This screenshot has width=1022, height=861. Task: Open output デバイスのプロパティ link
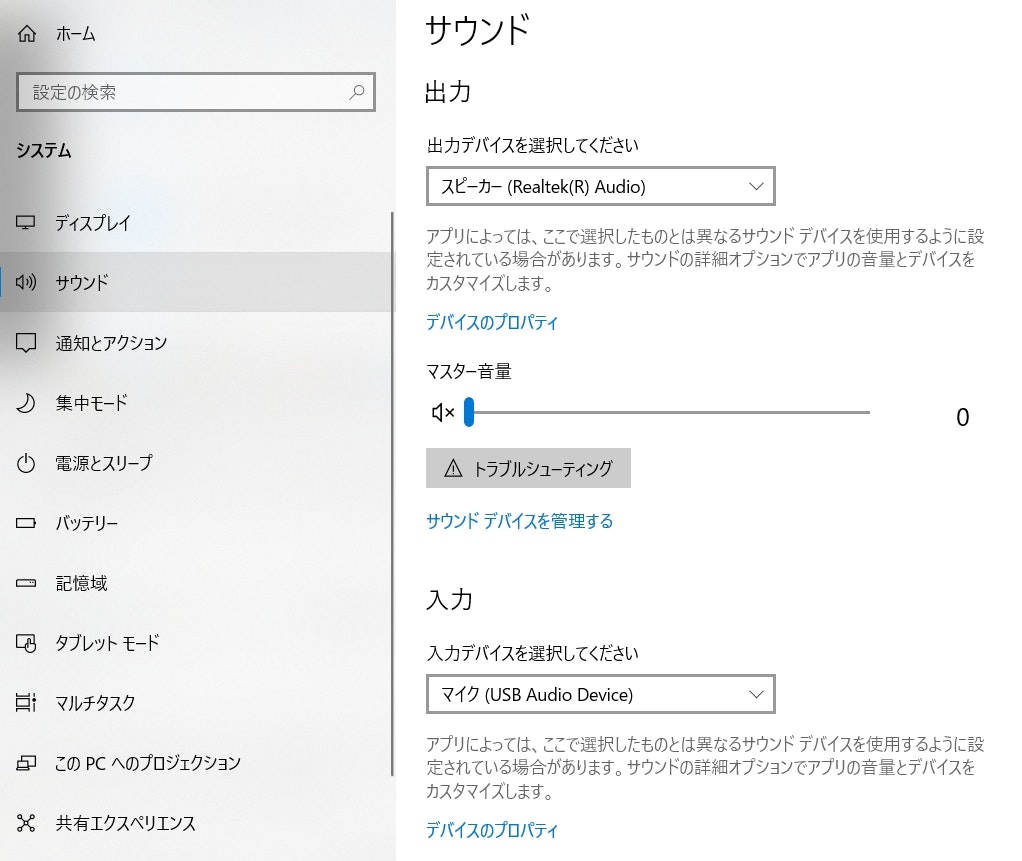coord(491,322)
